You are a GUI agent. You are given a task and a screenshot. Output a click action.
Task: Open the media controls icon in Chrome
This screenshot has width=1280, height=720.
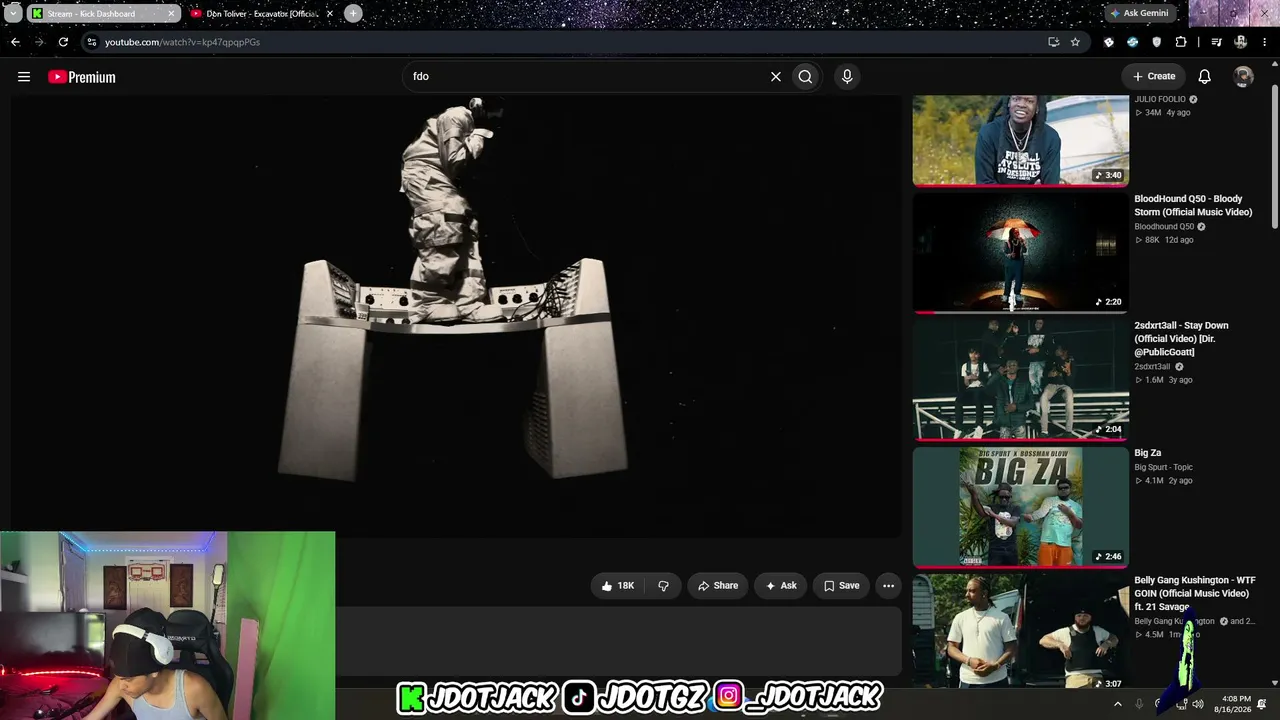click(x=1216, y=42)
